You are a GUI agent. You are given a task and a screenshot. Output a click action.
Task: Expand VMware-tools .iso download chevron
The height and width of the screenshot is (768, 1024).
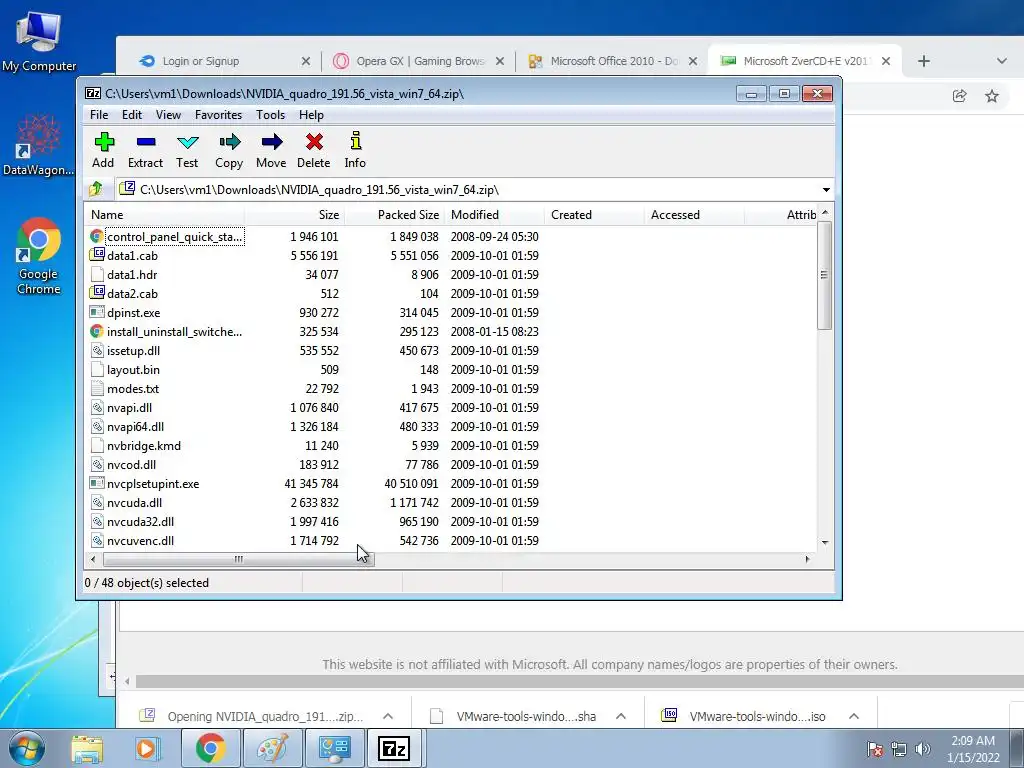[x=854, y=716]
